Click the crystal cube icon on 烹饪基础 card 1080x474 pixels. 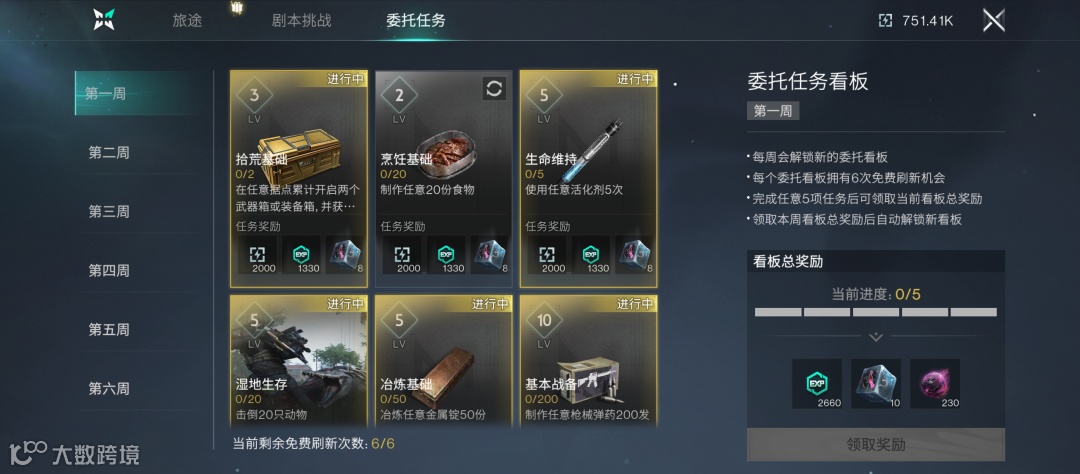490,255
